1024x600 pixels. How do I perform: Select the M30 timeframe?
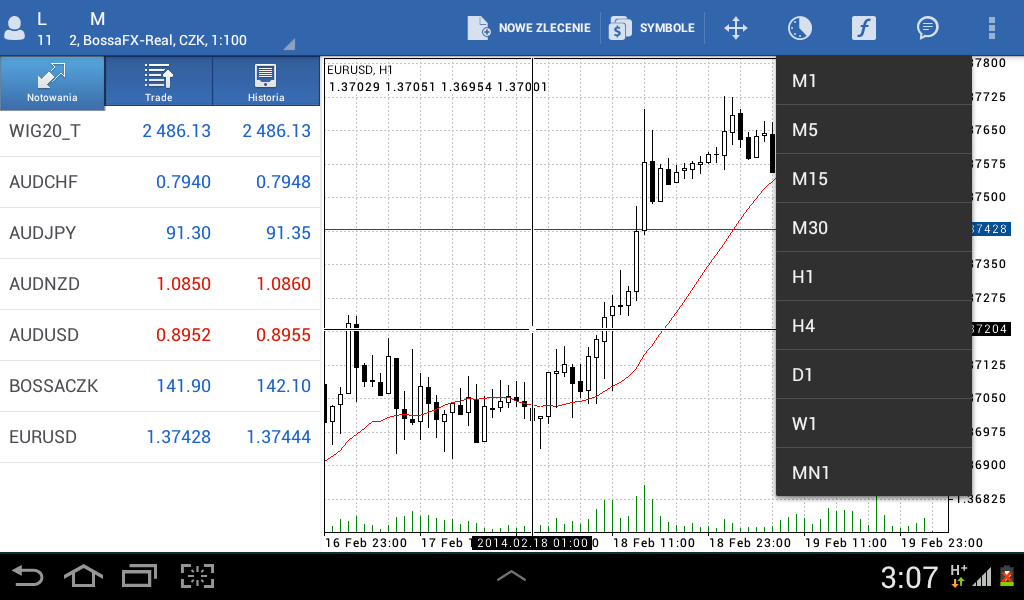point(873,228)
